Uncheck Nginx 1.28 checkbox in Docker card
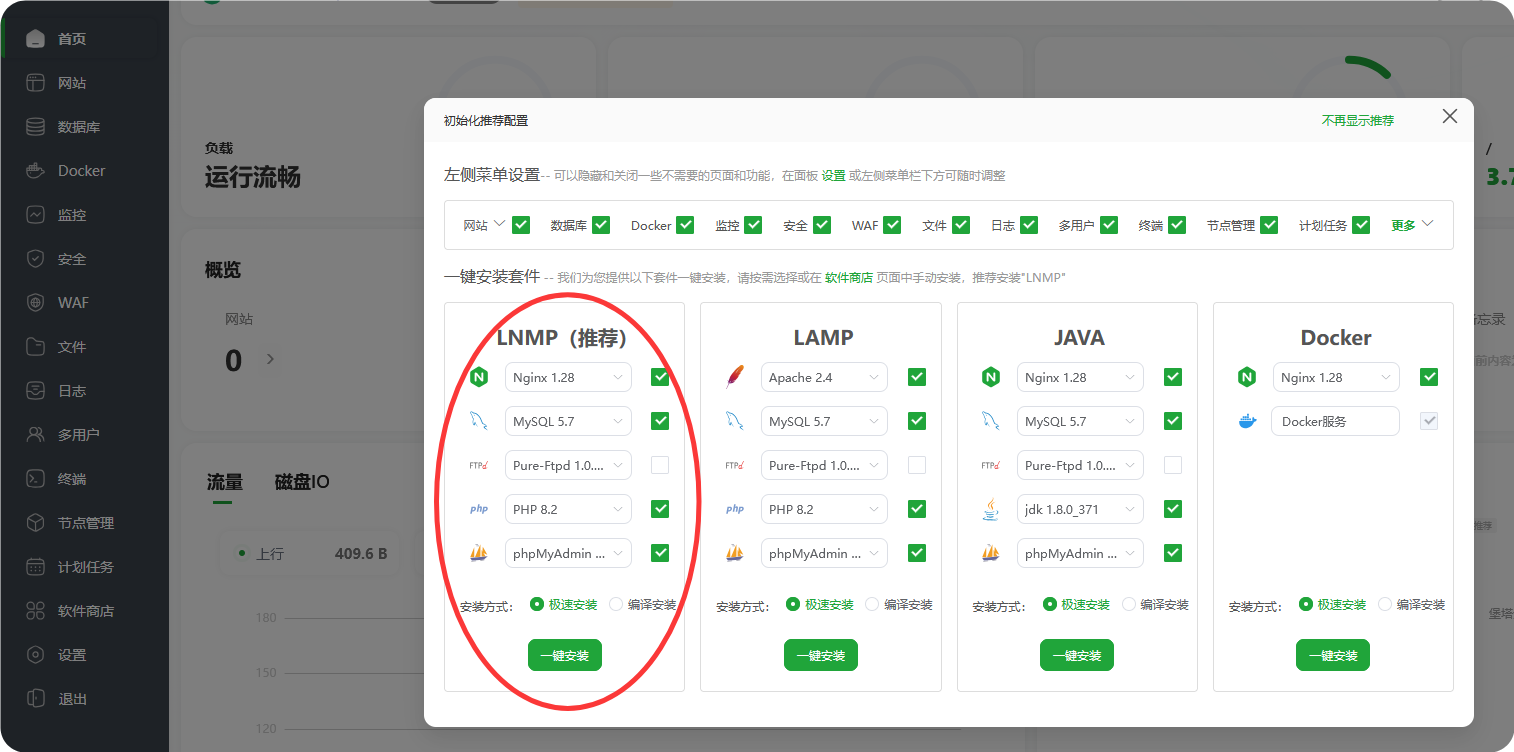 click(1429, 377)
